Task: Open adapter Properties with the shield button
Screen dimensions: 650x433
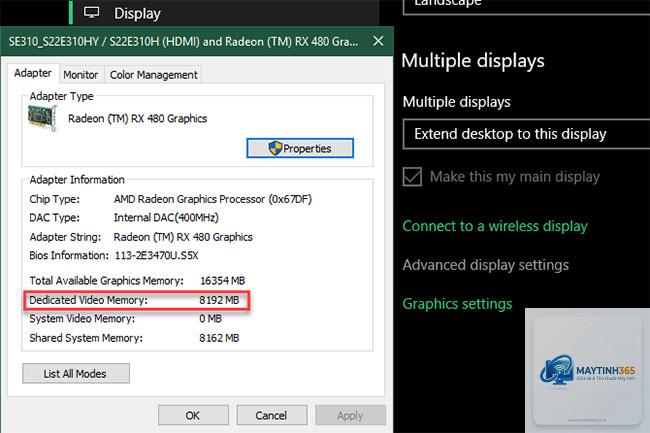Action: coord(300,148)
